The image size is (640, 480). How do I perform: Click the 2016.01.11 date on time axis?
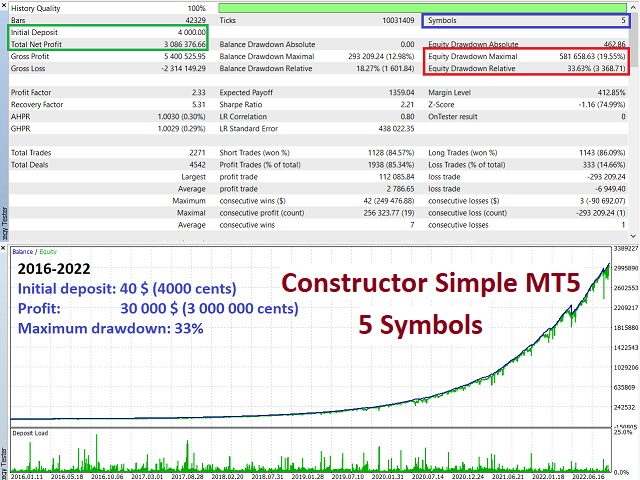(27, 476)
